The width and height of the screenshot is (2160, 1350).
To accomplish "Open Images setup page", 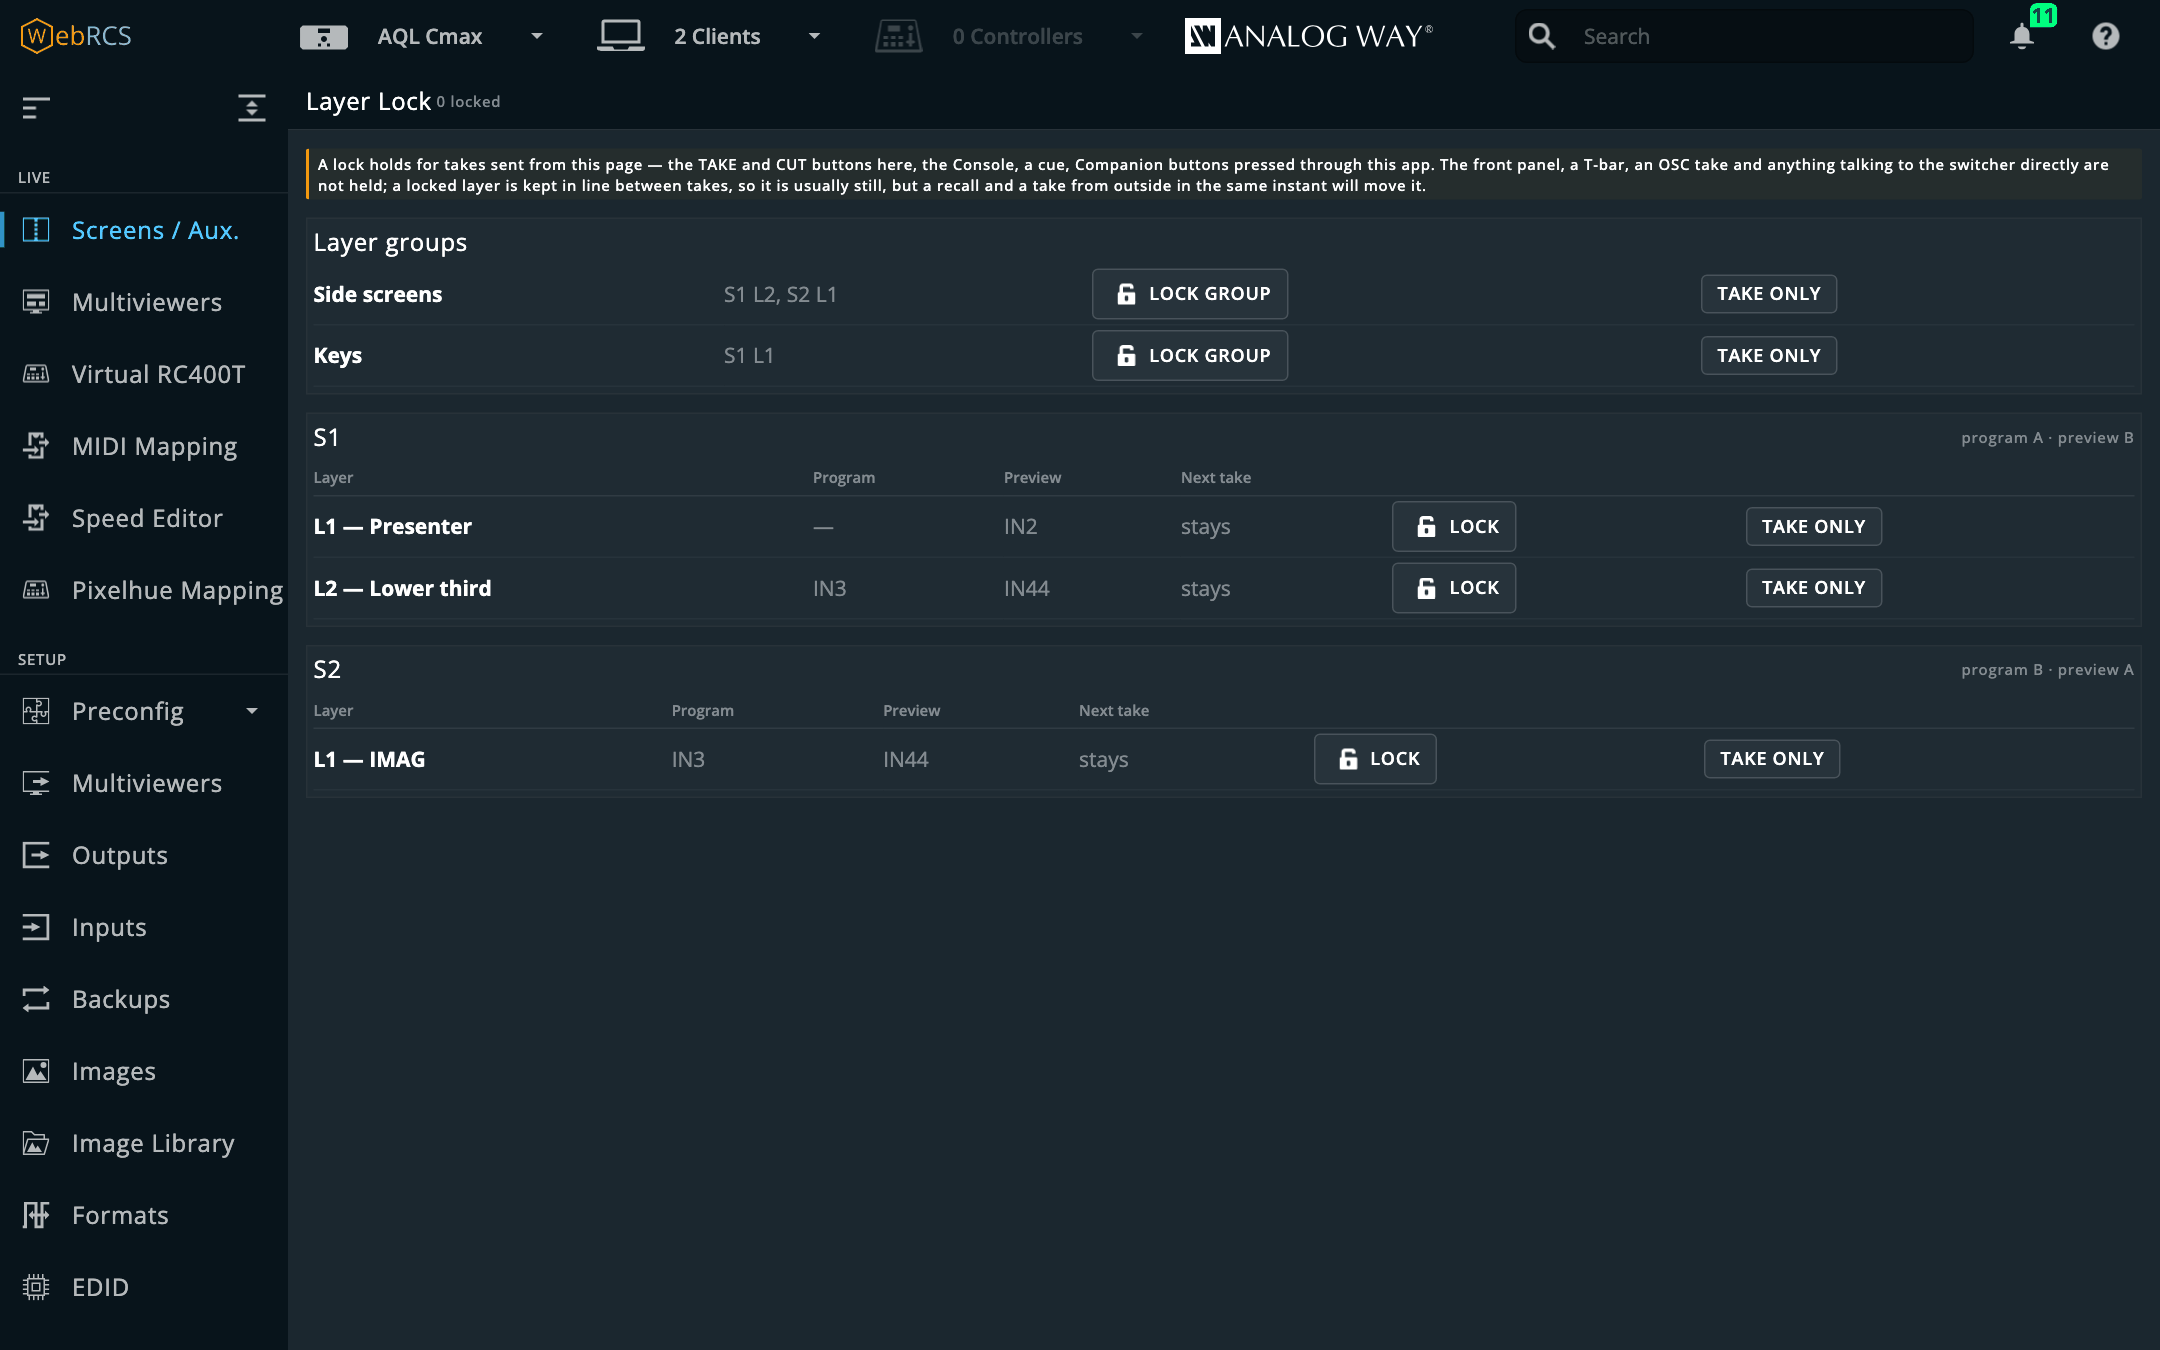I will tap(144, 1071).
